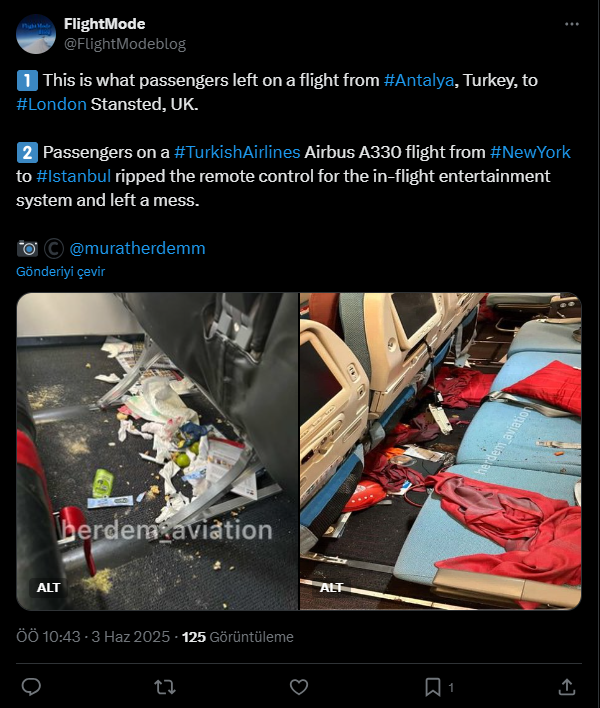Open the FlightMode profile avatar

tap(36, 34)
